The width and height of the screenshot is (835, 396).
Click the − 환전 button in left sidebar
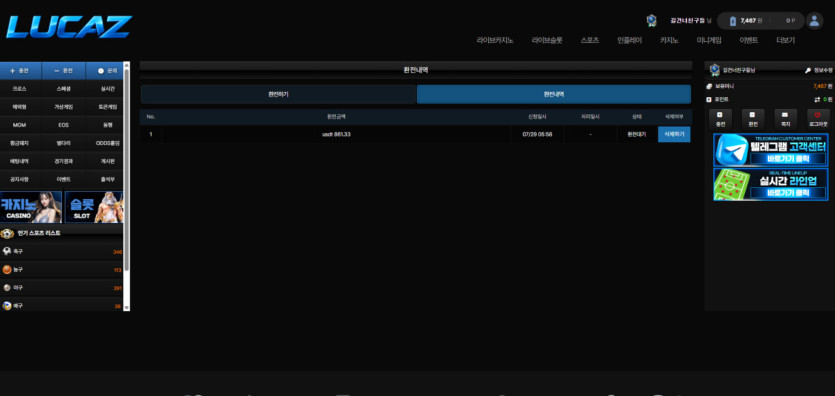pyautogui.click(x=63, y=70)
